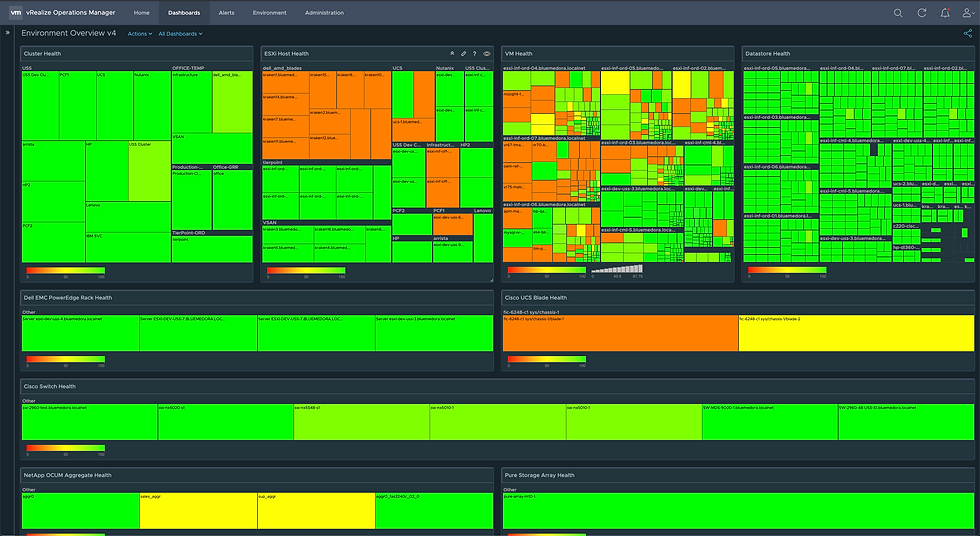Select the kraken7 host cell
Viewport: 980px width, 536px height.
click(x=286, y=127)
